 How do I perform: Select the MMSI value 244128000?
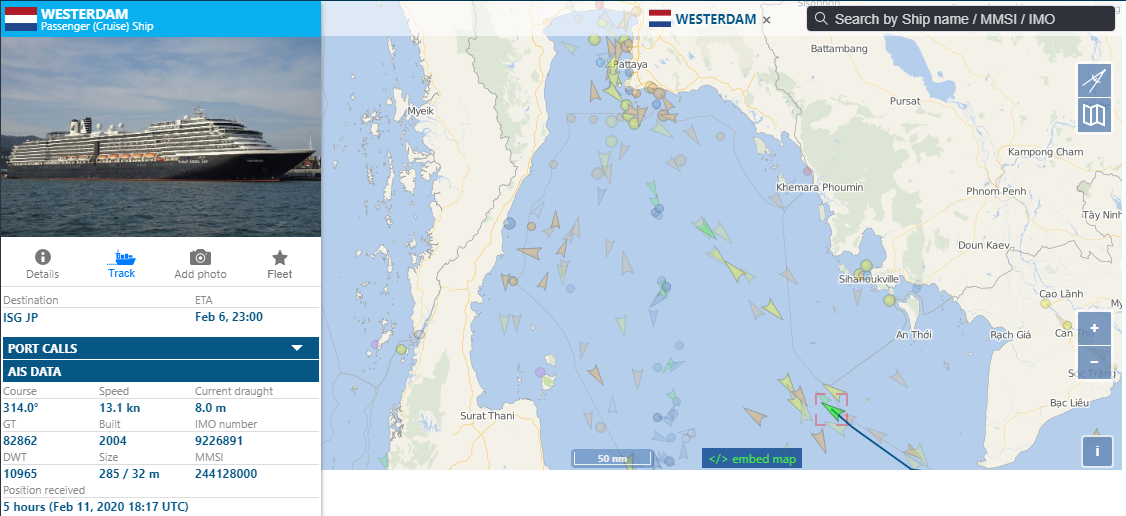click(x=225, y=474)
